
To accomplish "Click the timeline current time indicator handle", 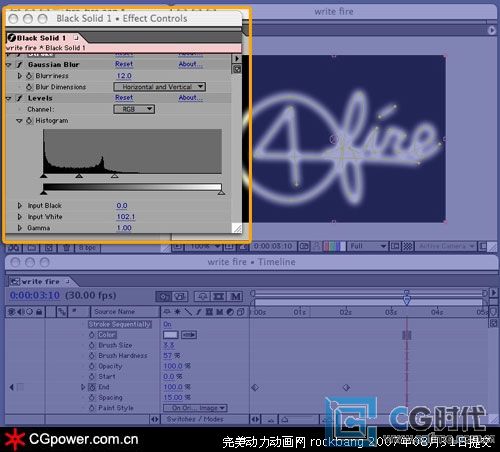I will 406,300.
